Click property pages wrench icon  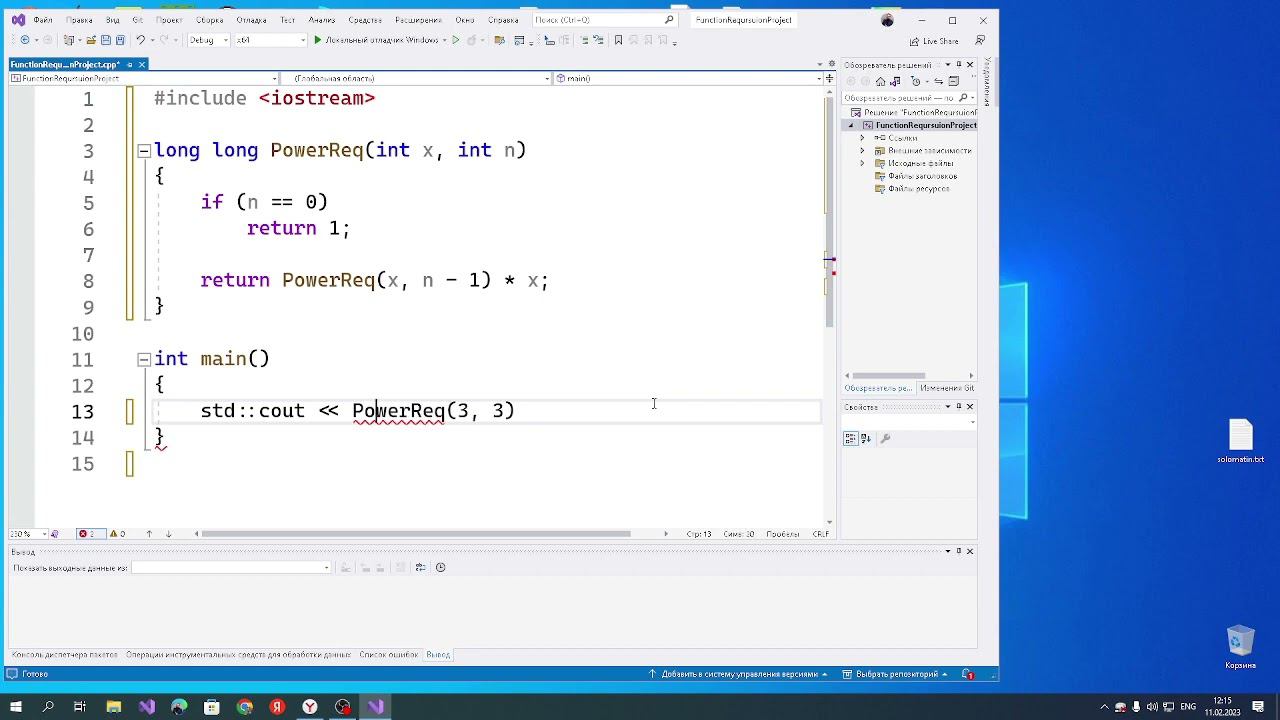coord(885,438)
